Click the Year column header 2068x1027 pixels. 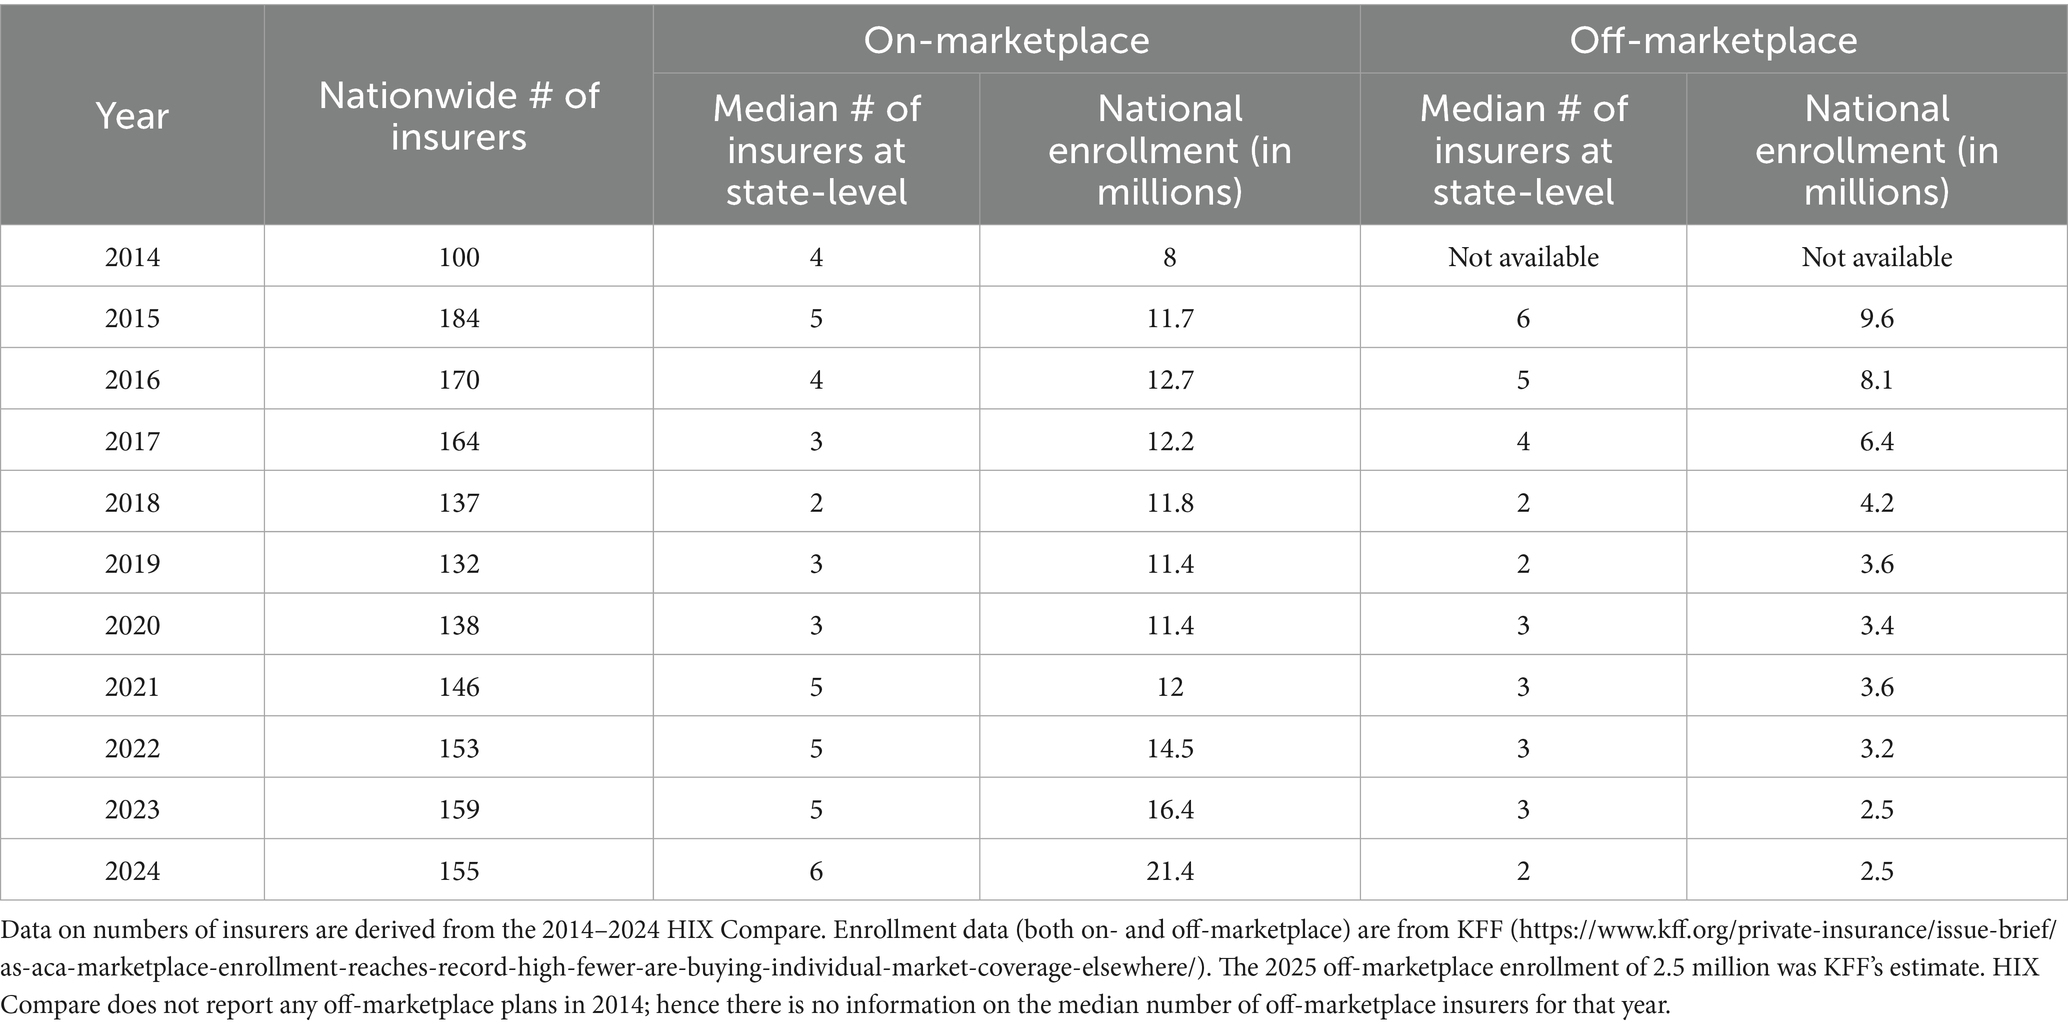pyautogui.click(x=132, y=116)
